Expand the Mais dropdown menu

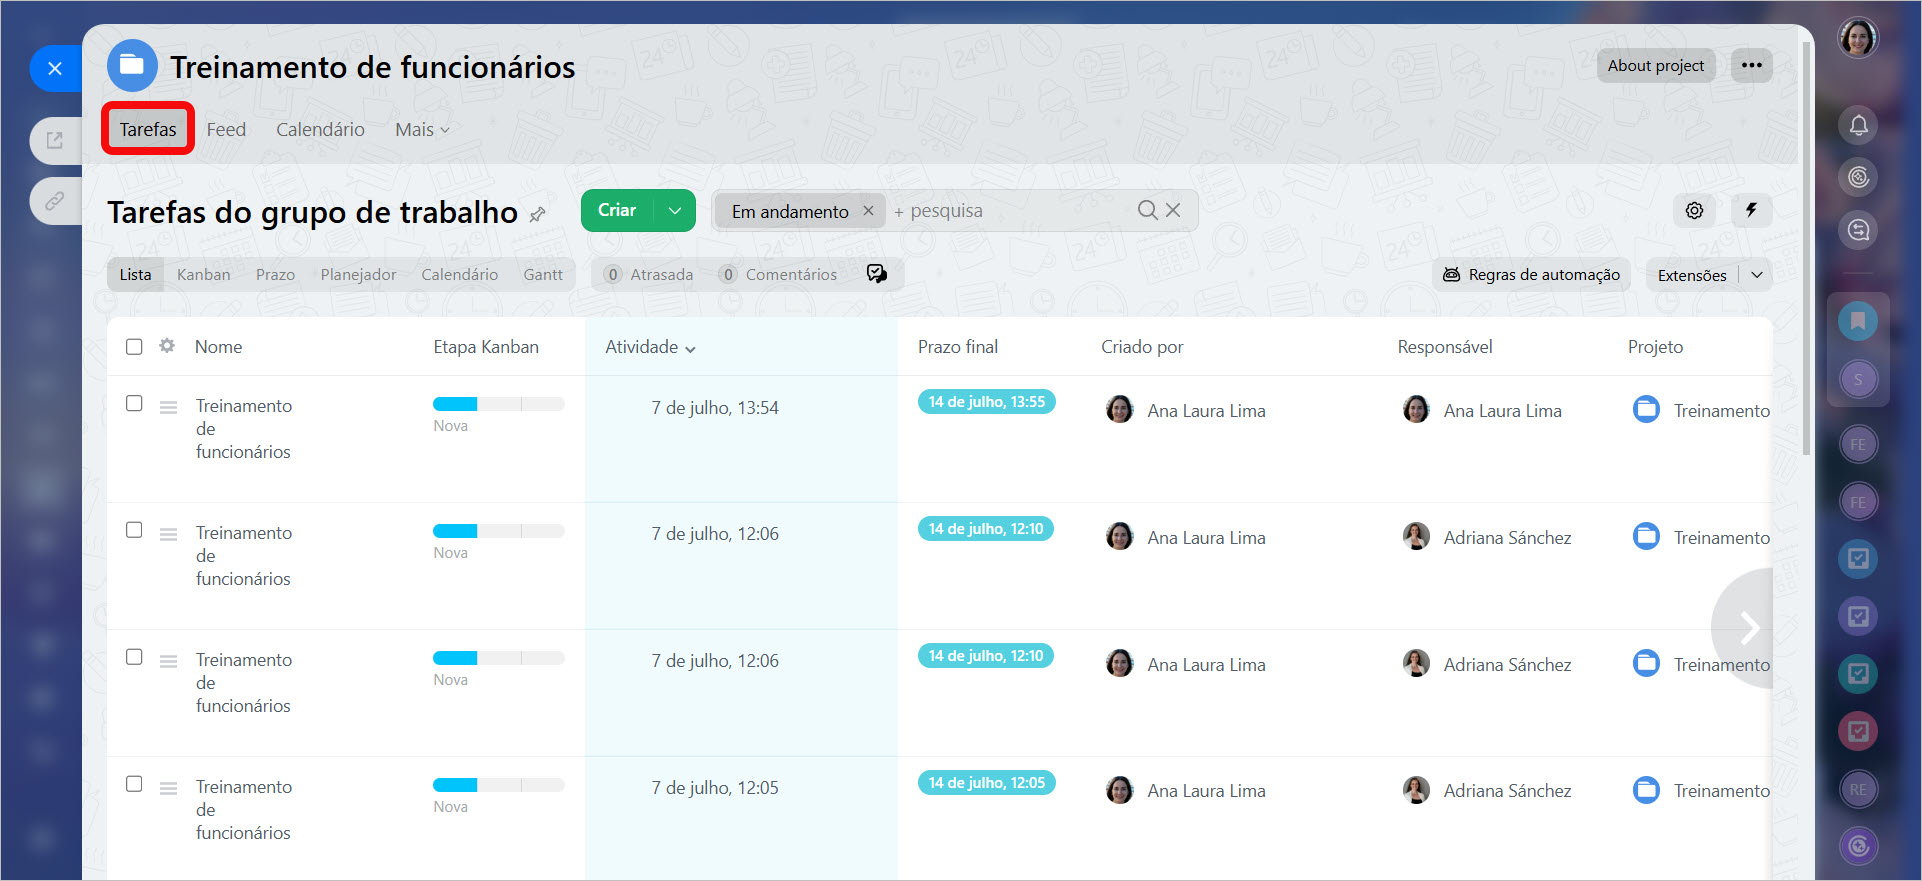click(422, 130)
